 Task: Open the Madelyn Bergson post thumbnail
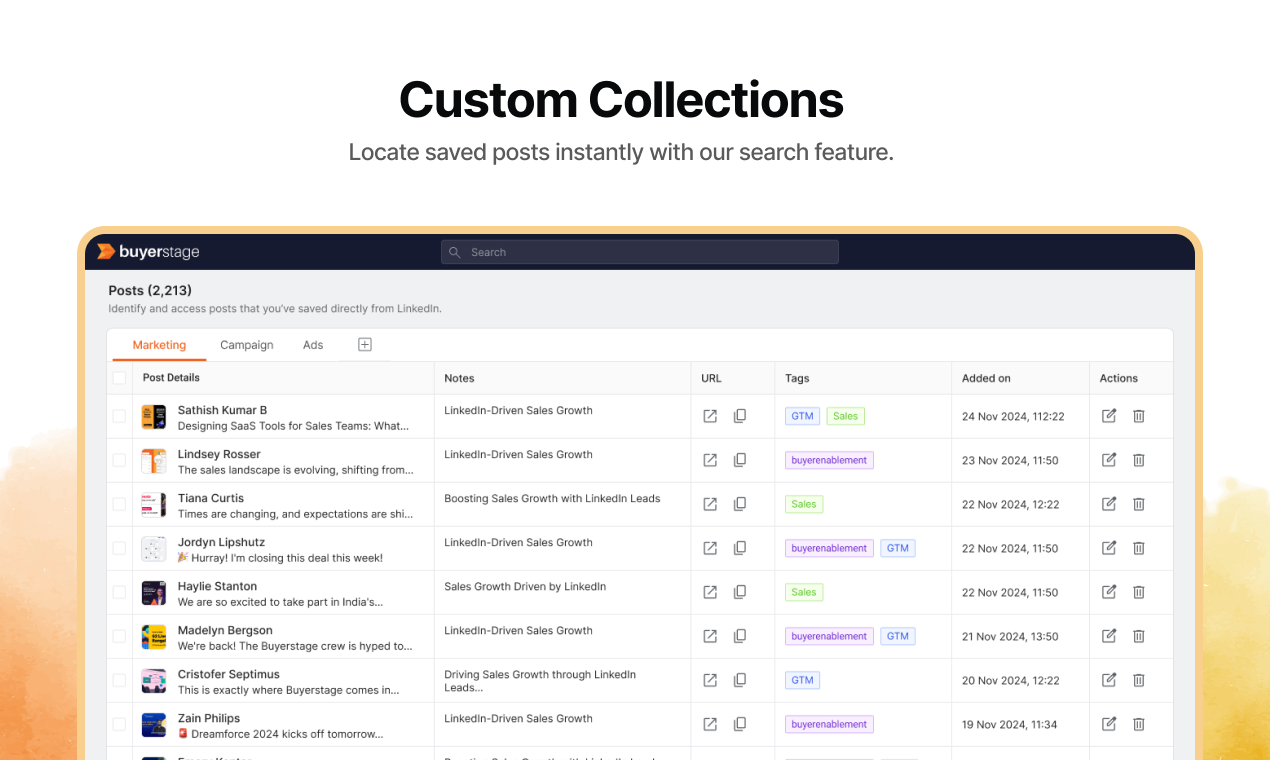(154, 637)
